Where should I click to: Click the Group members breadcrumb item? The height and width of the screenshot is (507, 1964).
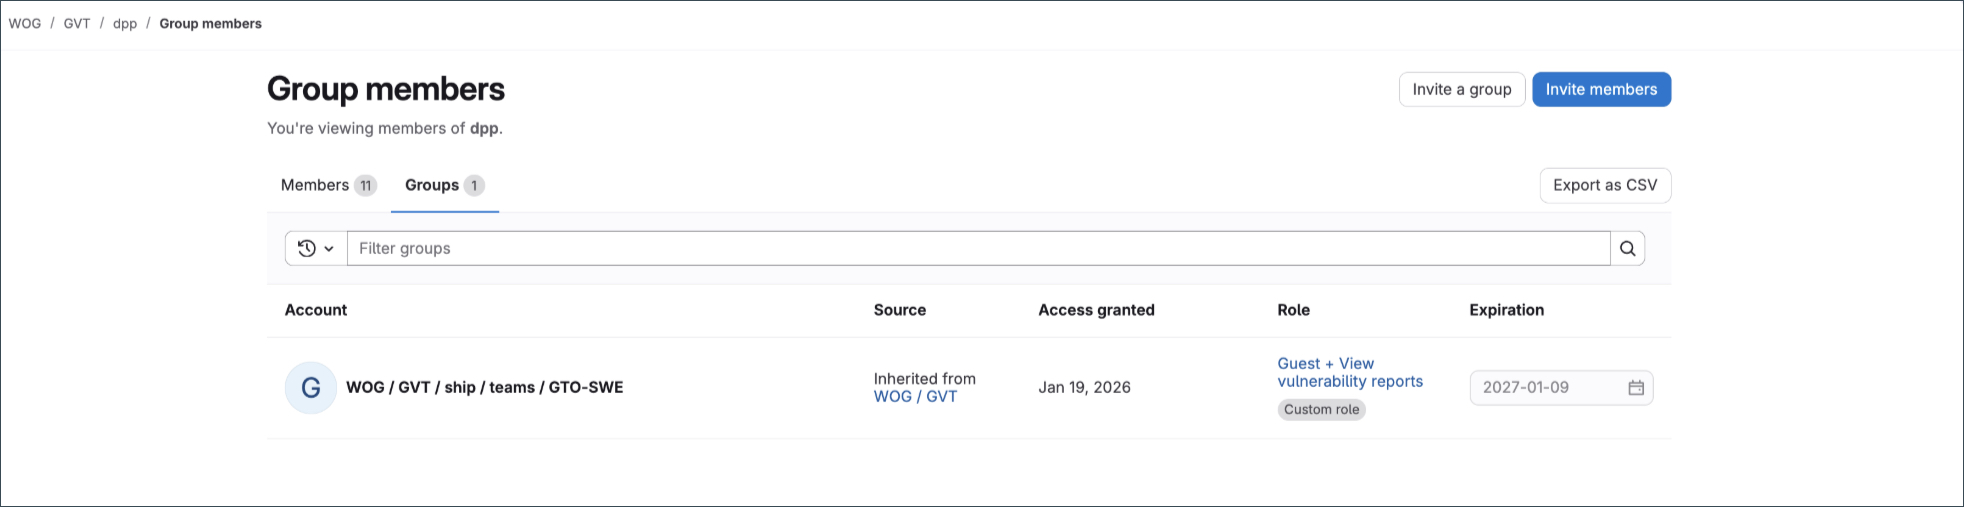[210, 23]
